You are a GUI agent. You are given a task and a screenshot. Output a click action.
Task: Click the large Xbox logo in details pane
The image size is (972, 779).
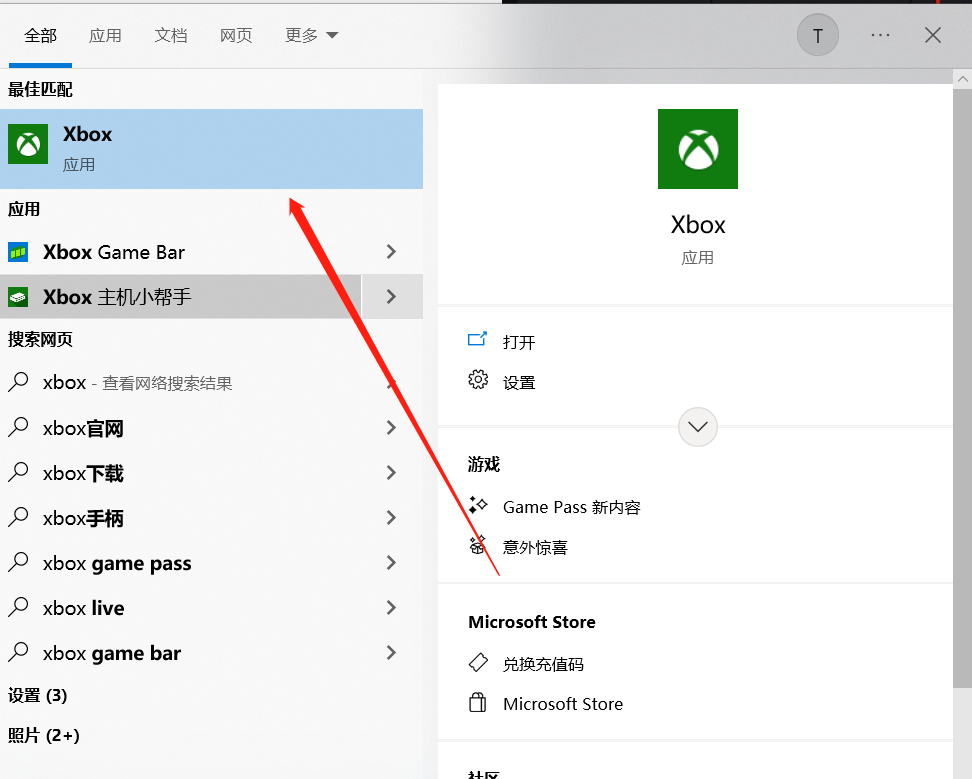pyautogui.click(x=697, y=149)
